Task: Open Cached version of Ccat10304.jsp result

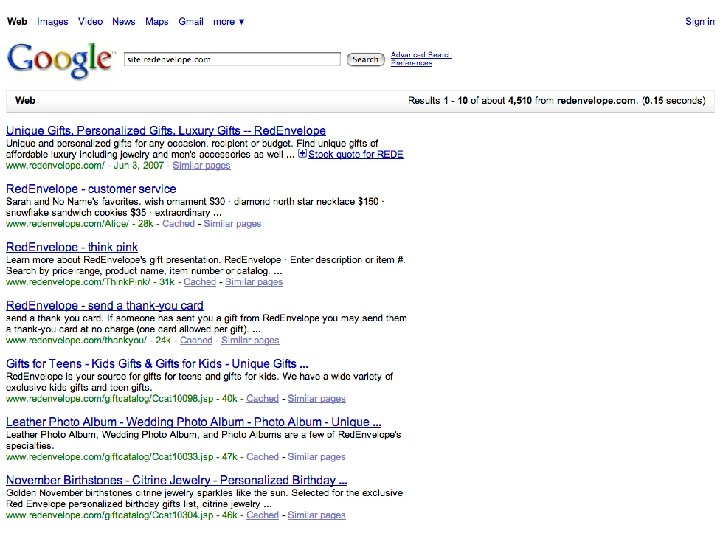Action: pos(263,515)
